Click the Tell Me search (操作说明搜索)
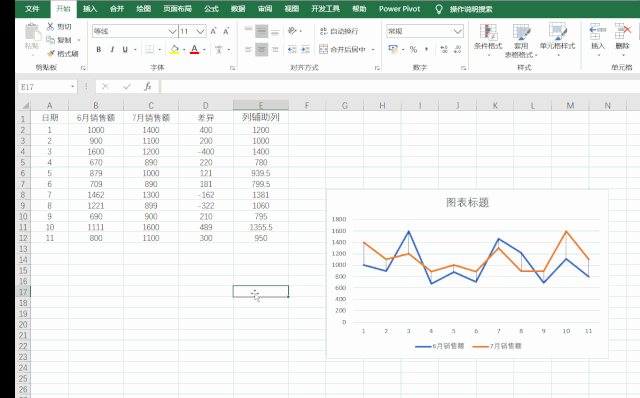 (471, 9)
